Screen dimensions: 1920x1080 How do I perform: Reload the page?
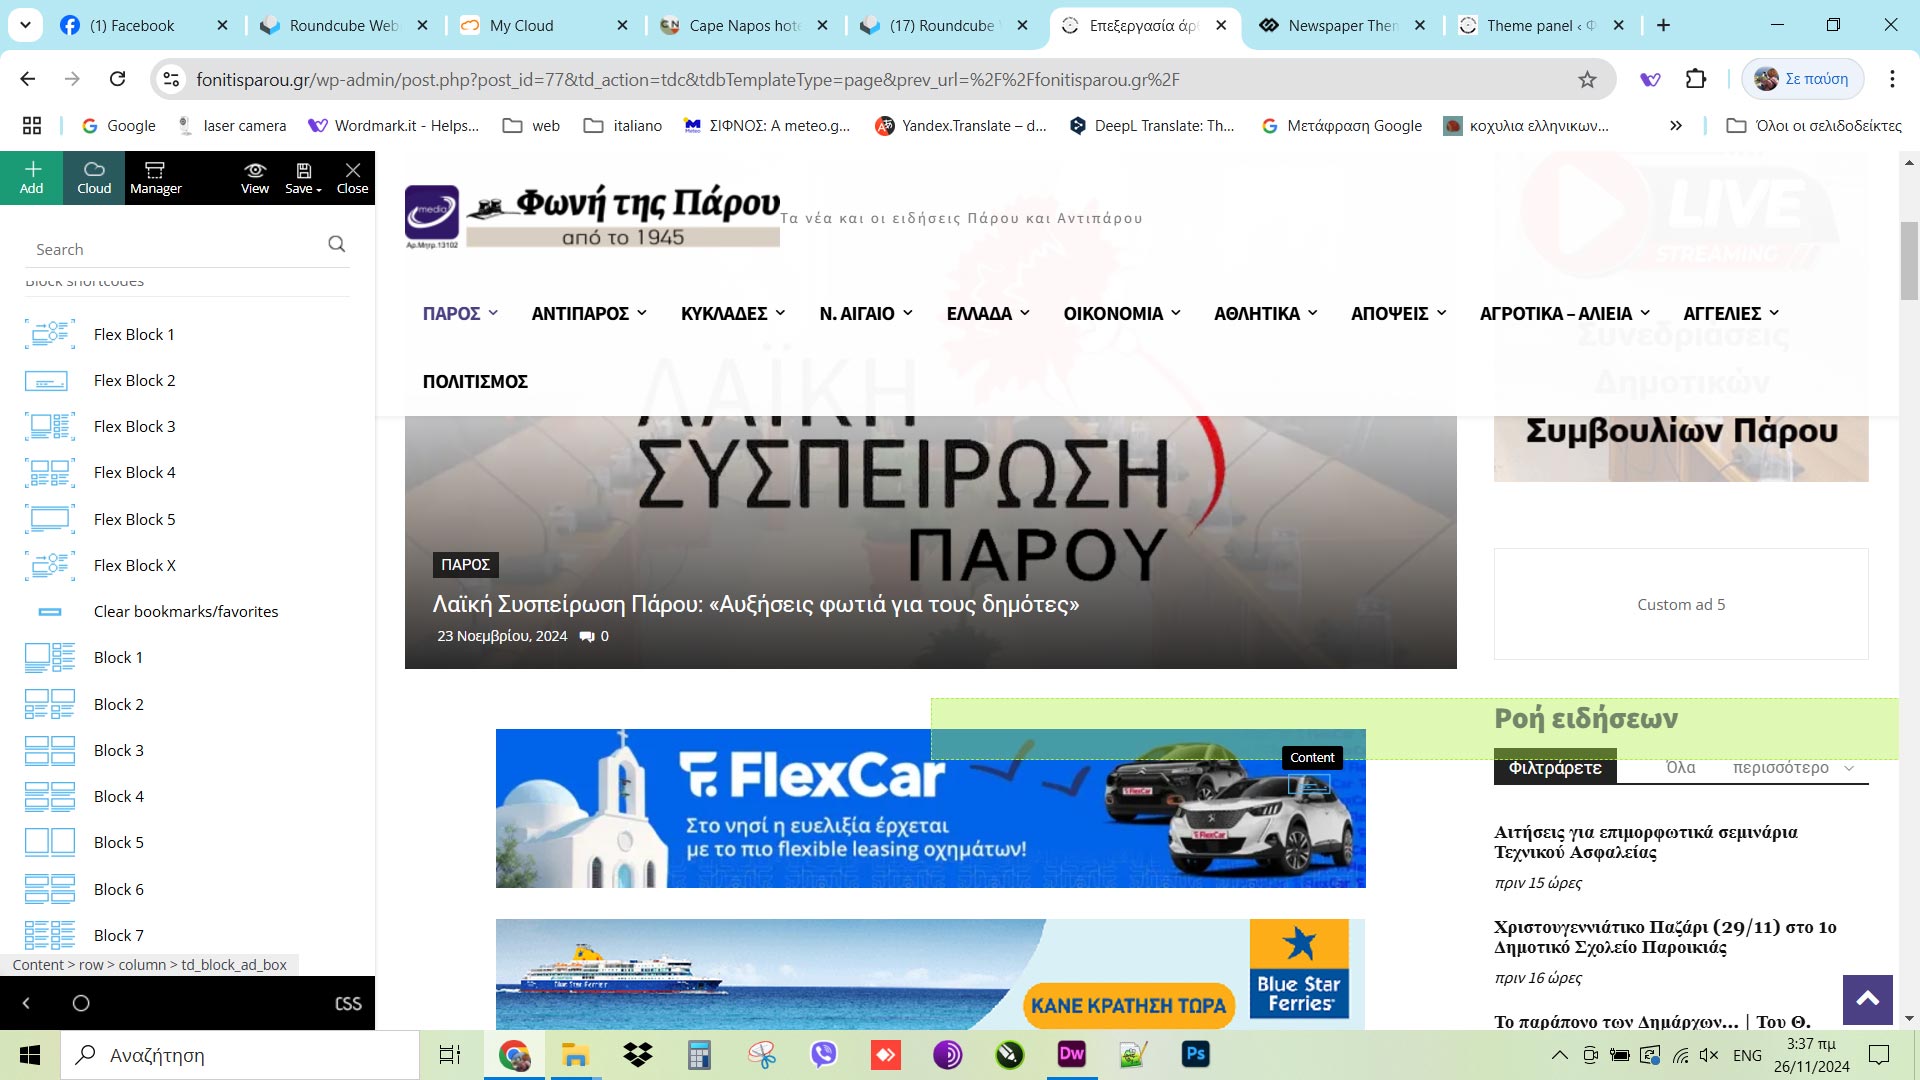(117, 79)
